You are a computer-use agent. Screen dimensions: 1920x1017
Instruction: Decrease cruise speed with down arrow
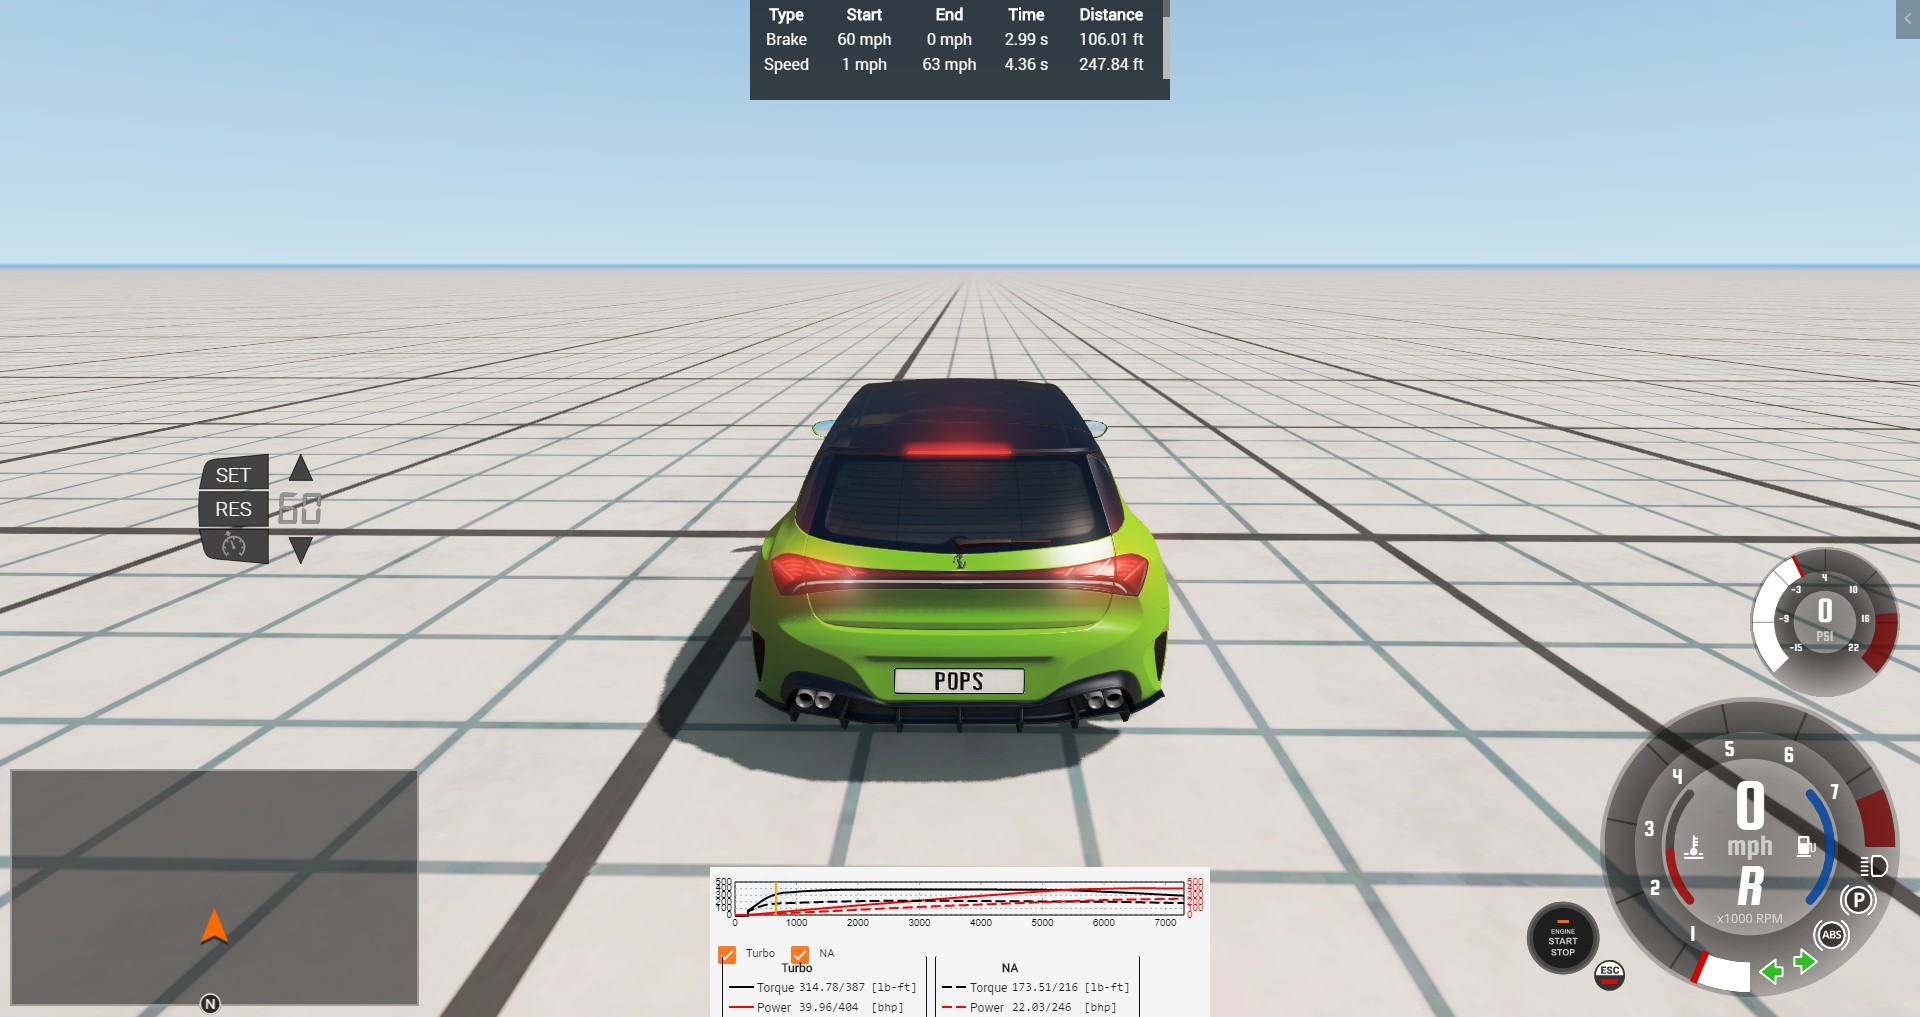(301, 549)
